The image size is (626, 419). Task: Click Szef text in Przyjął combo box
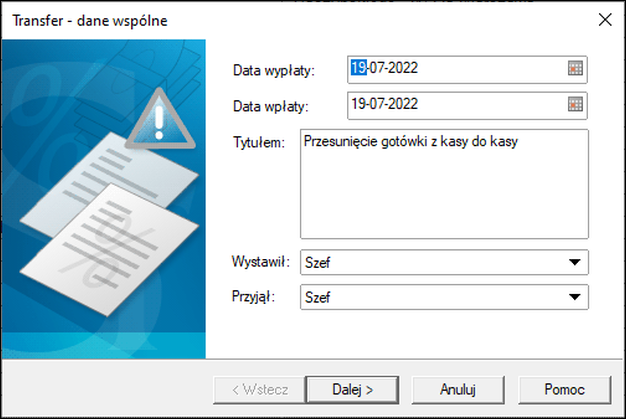tap(317, 297)
